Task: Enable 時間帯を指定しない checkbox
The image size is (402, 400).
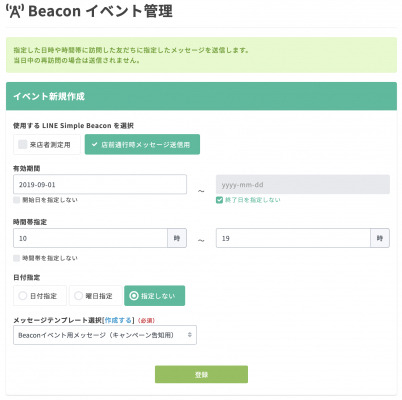Action: point(16,258)
